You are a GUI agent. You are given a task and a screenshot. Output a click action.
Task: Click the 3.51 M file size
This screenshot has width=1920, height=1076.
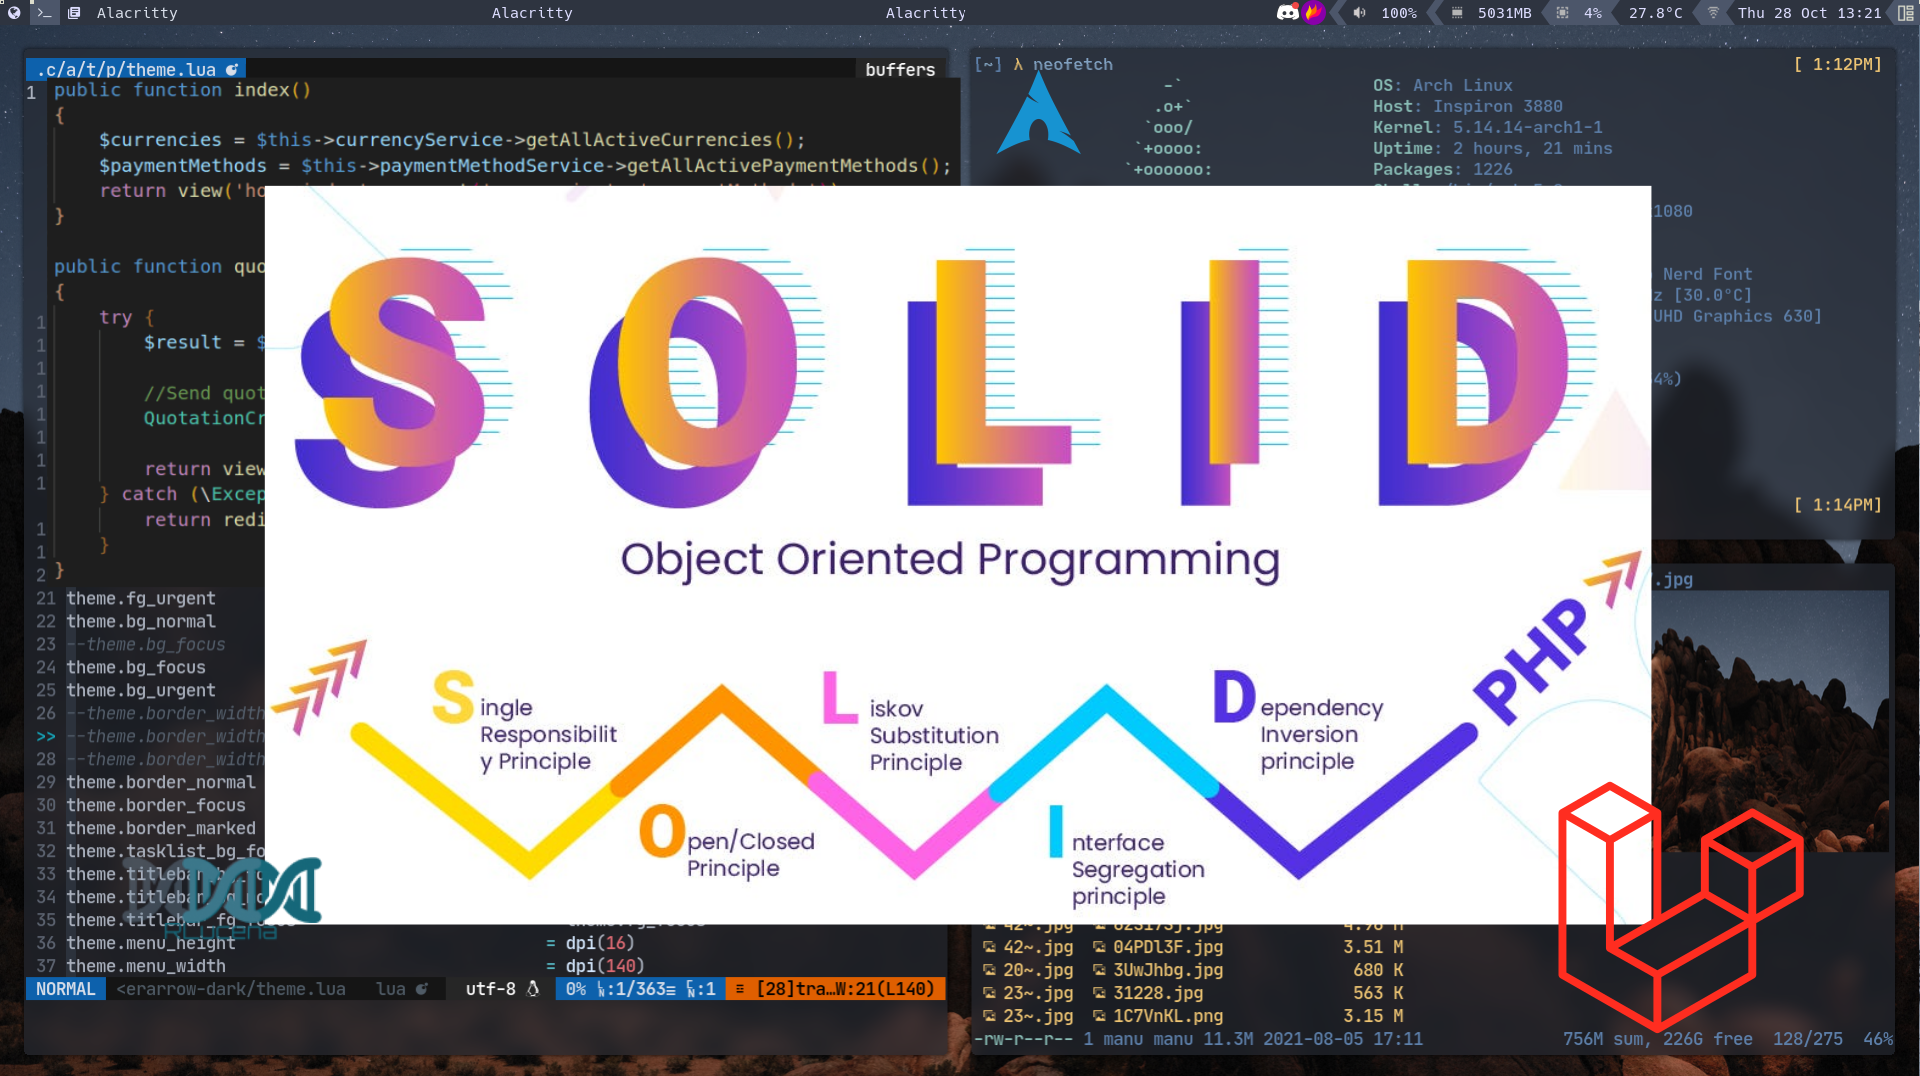[x=1373, y=947]
